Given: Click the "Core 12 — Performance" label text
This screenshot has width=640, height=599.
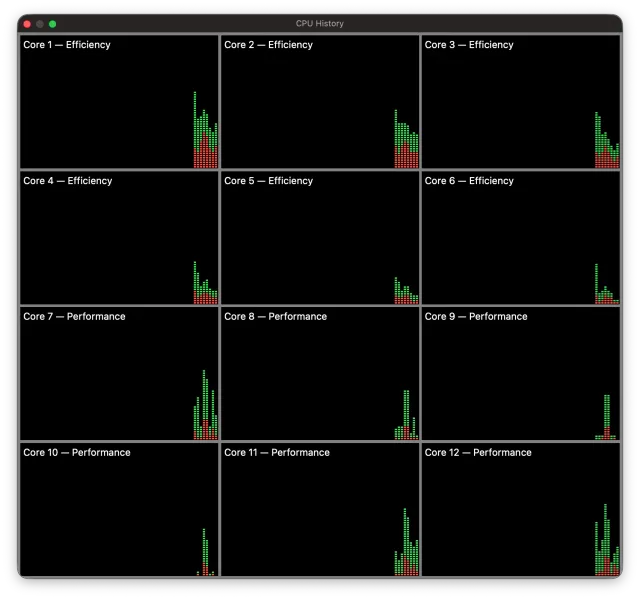Looking at the screenshot, I should [x=478, y=453].
